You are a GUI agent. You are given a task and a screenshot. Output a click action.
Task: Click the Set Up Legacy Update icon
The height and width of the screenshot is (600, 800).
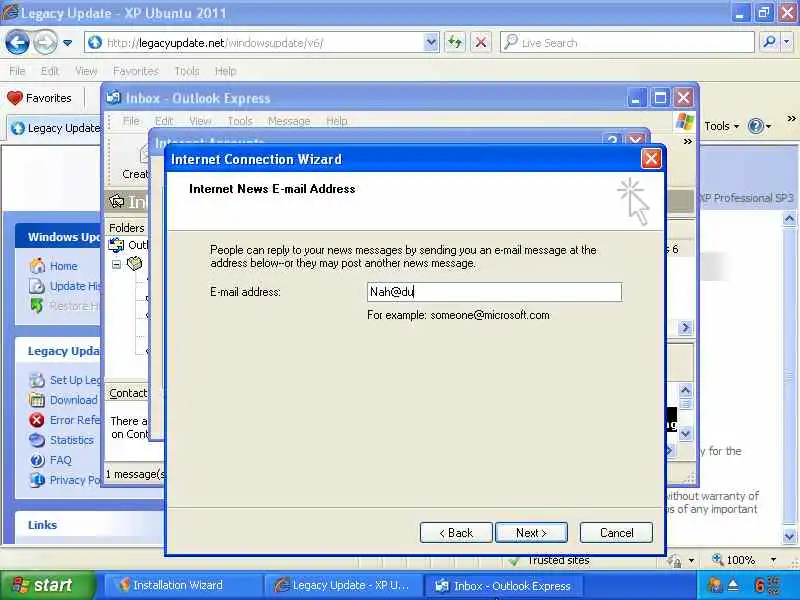(x=37, y=380)
